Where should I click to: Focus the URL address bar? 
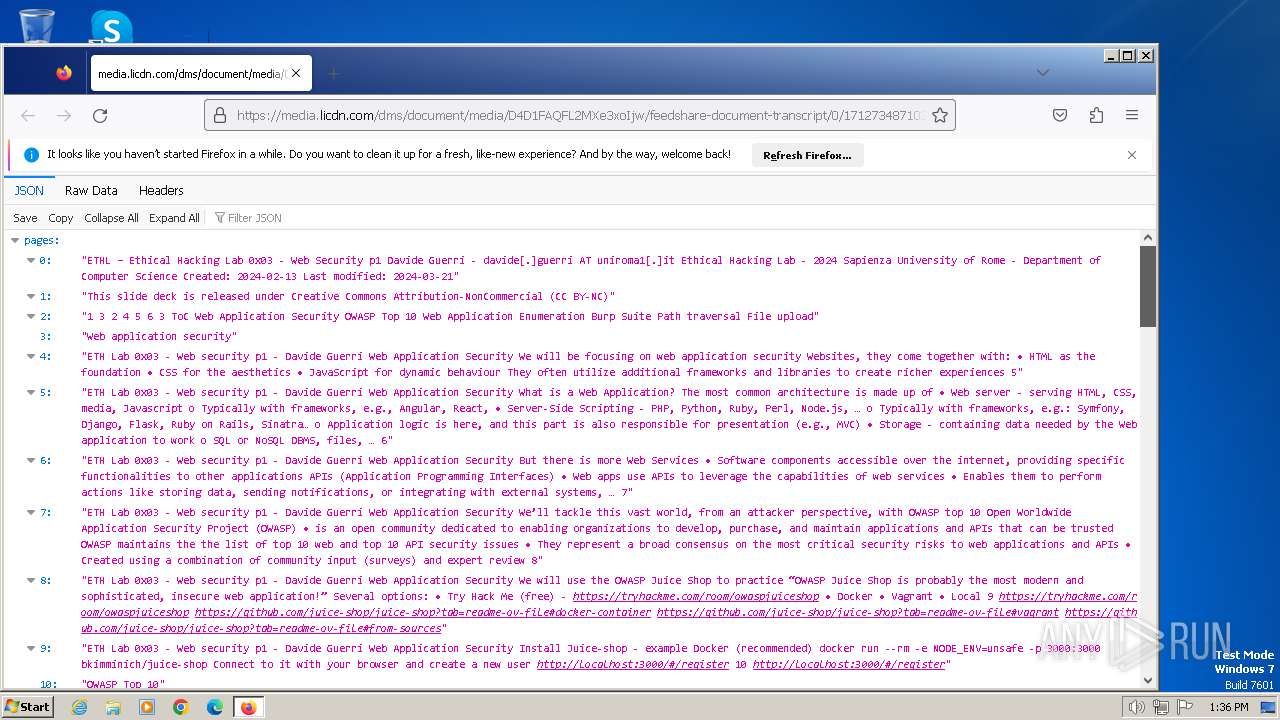pos(580,116)
